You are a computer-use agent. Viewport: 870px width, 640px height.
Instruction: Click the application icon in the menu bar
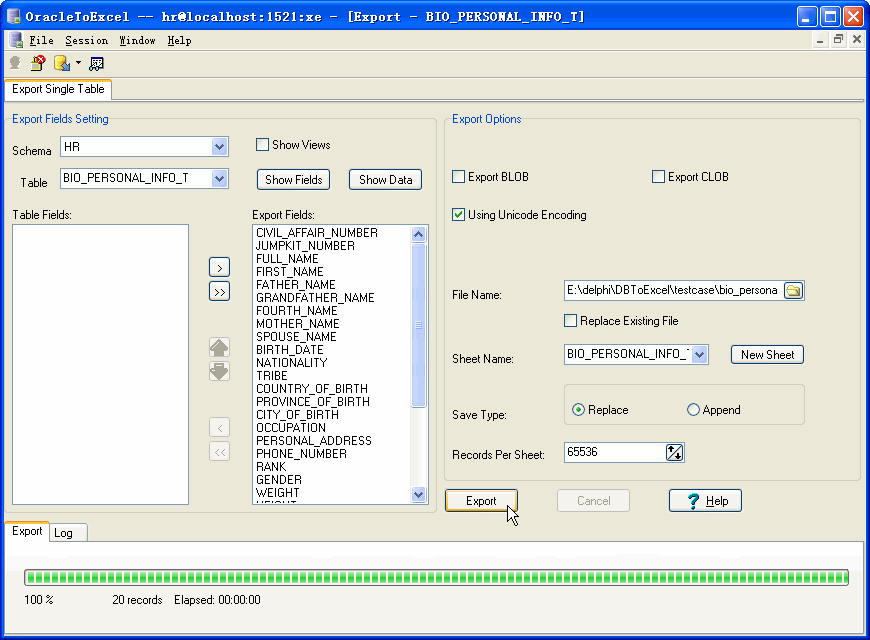pos(16,40)
